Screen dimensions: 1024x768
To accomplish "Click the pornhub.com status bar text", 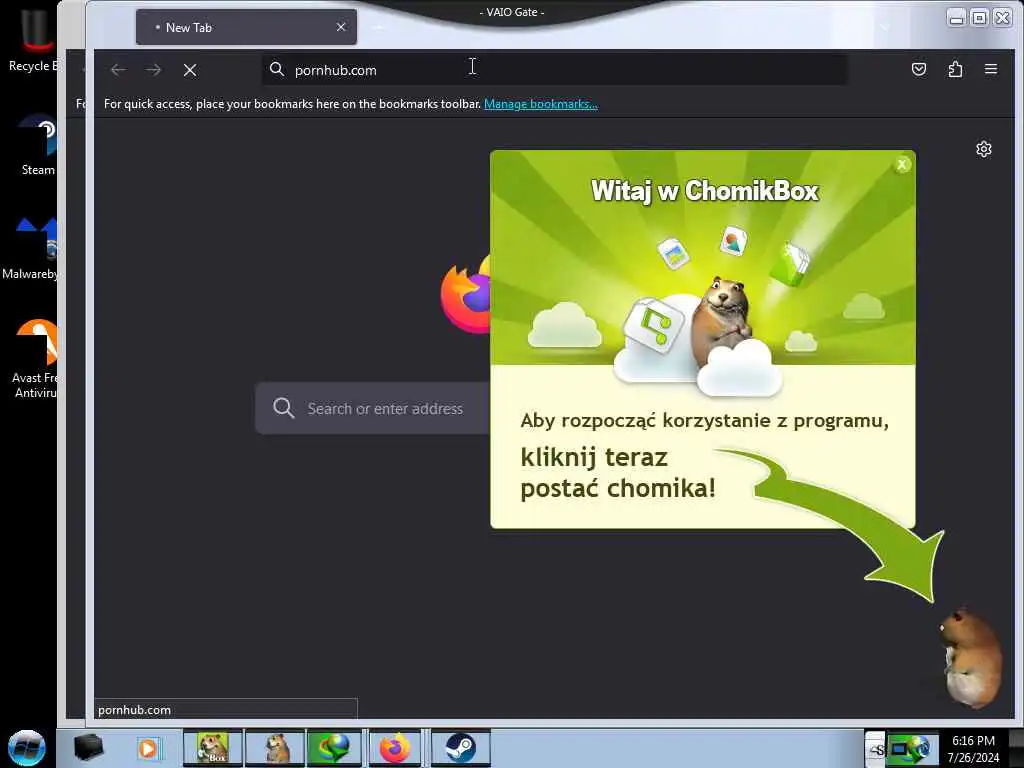I will click(x=135, y=710).
